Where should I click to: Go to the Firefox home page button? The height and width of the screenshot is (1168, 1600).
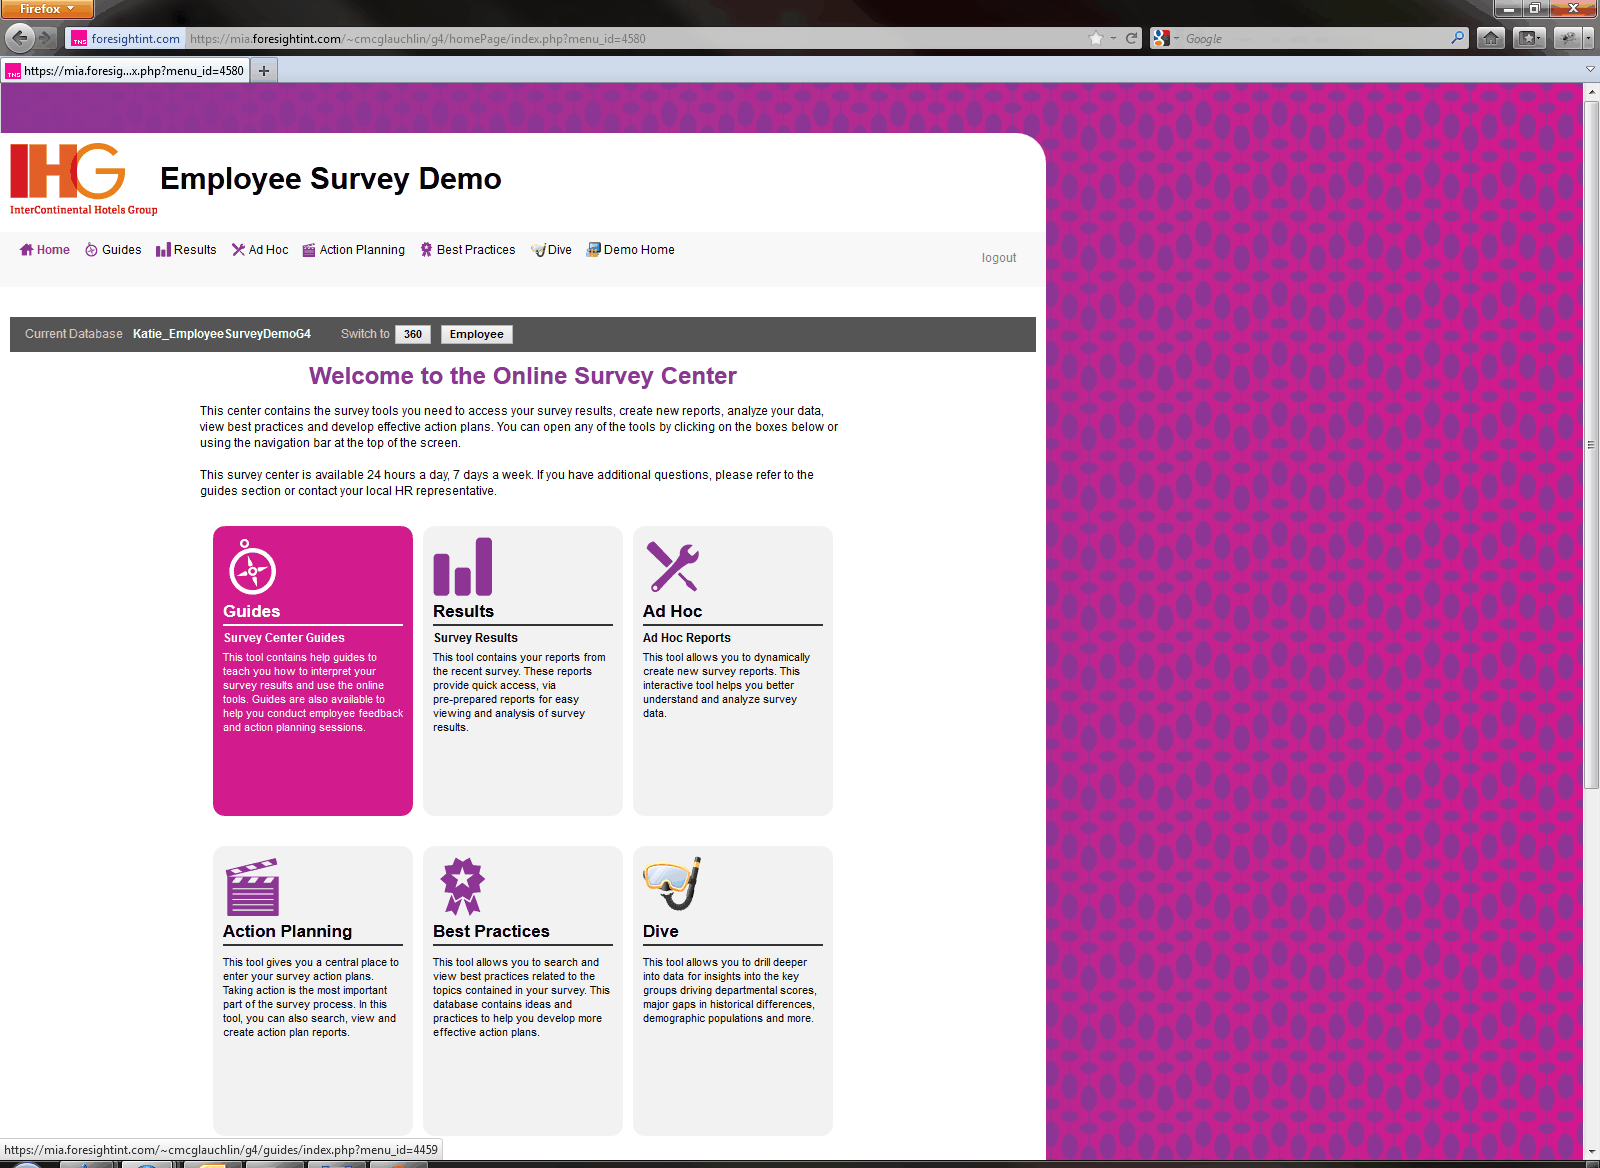click(x=1490, y=39)
